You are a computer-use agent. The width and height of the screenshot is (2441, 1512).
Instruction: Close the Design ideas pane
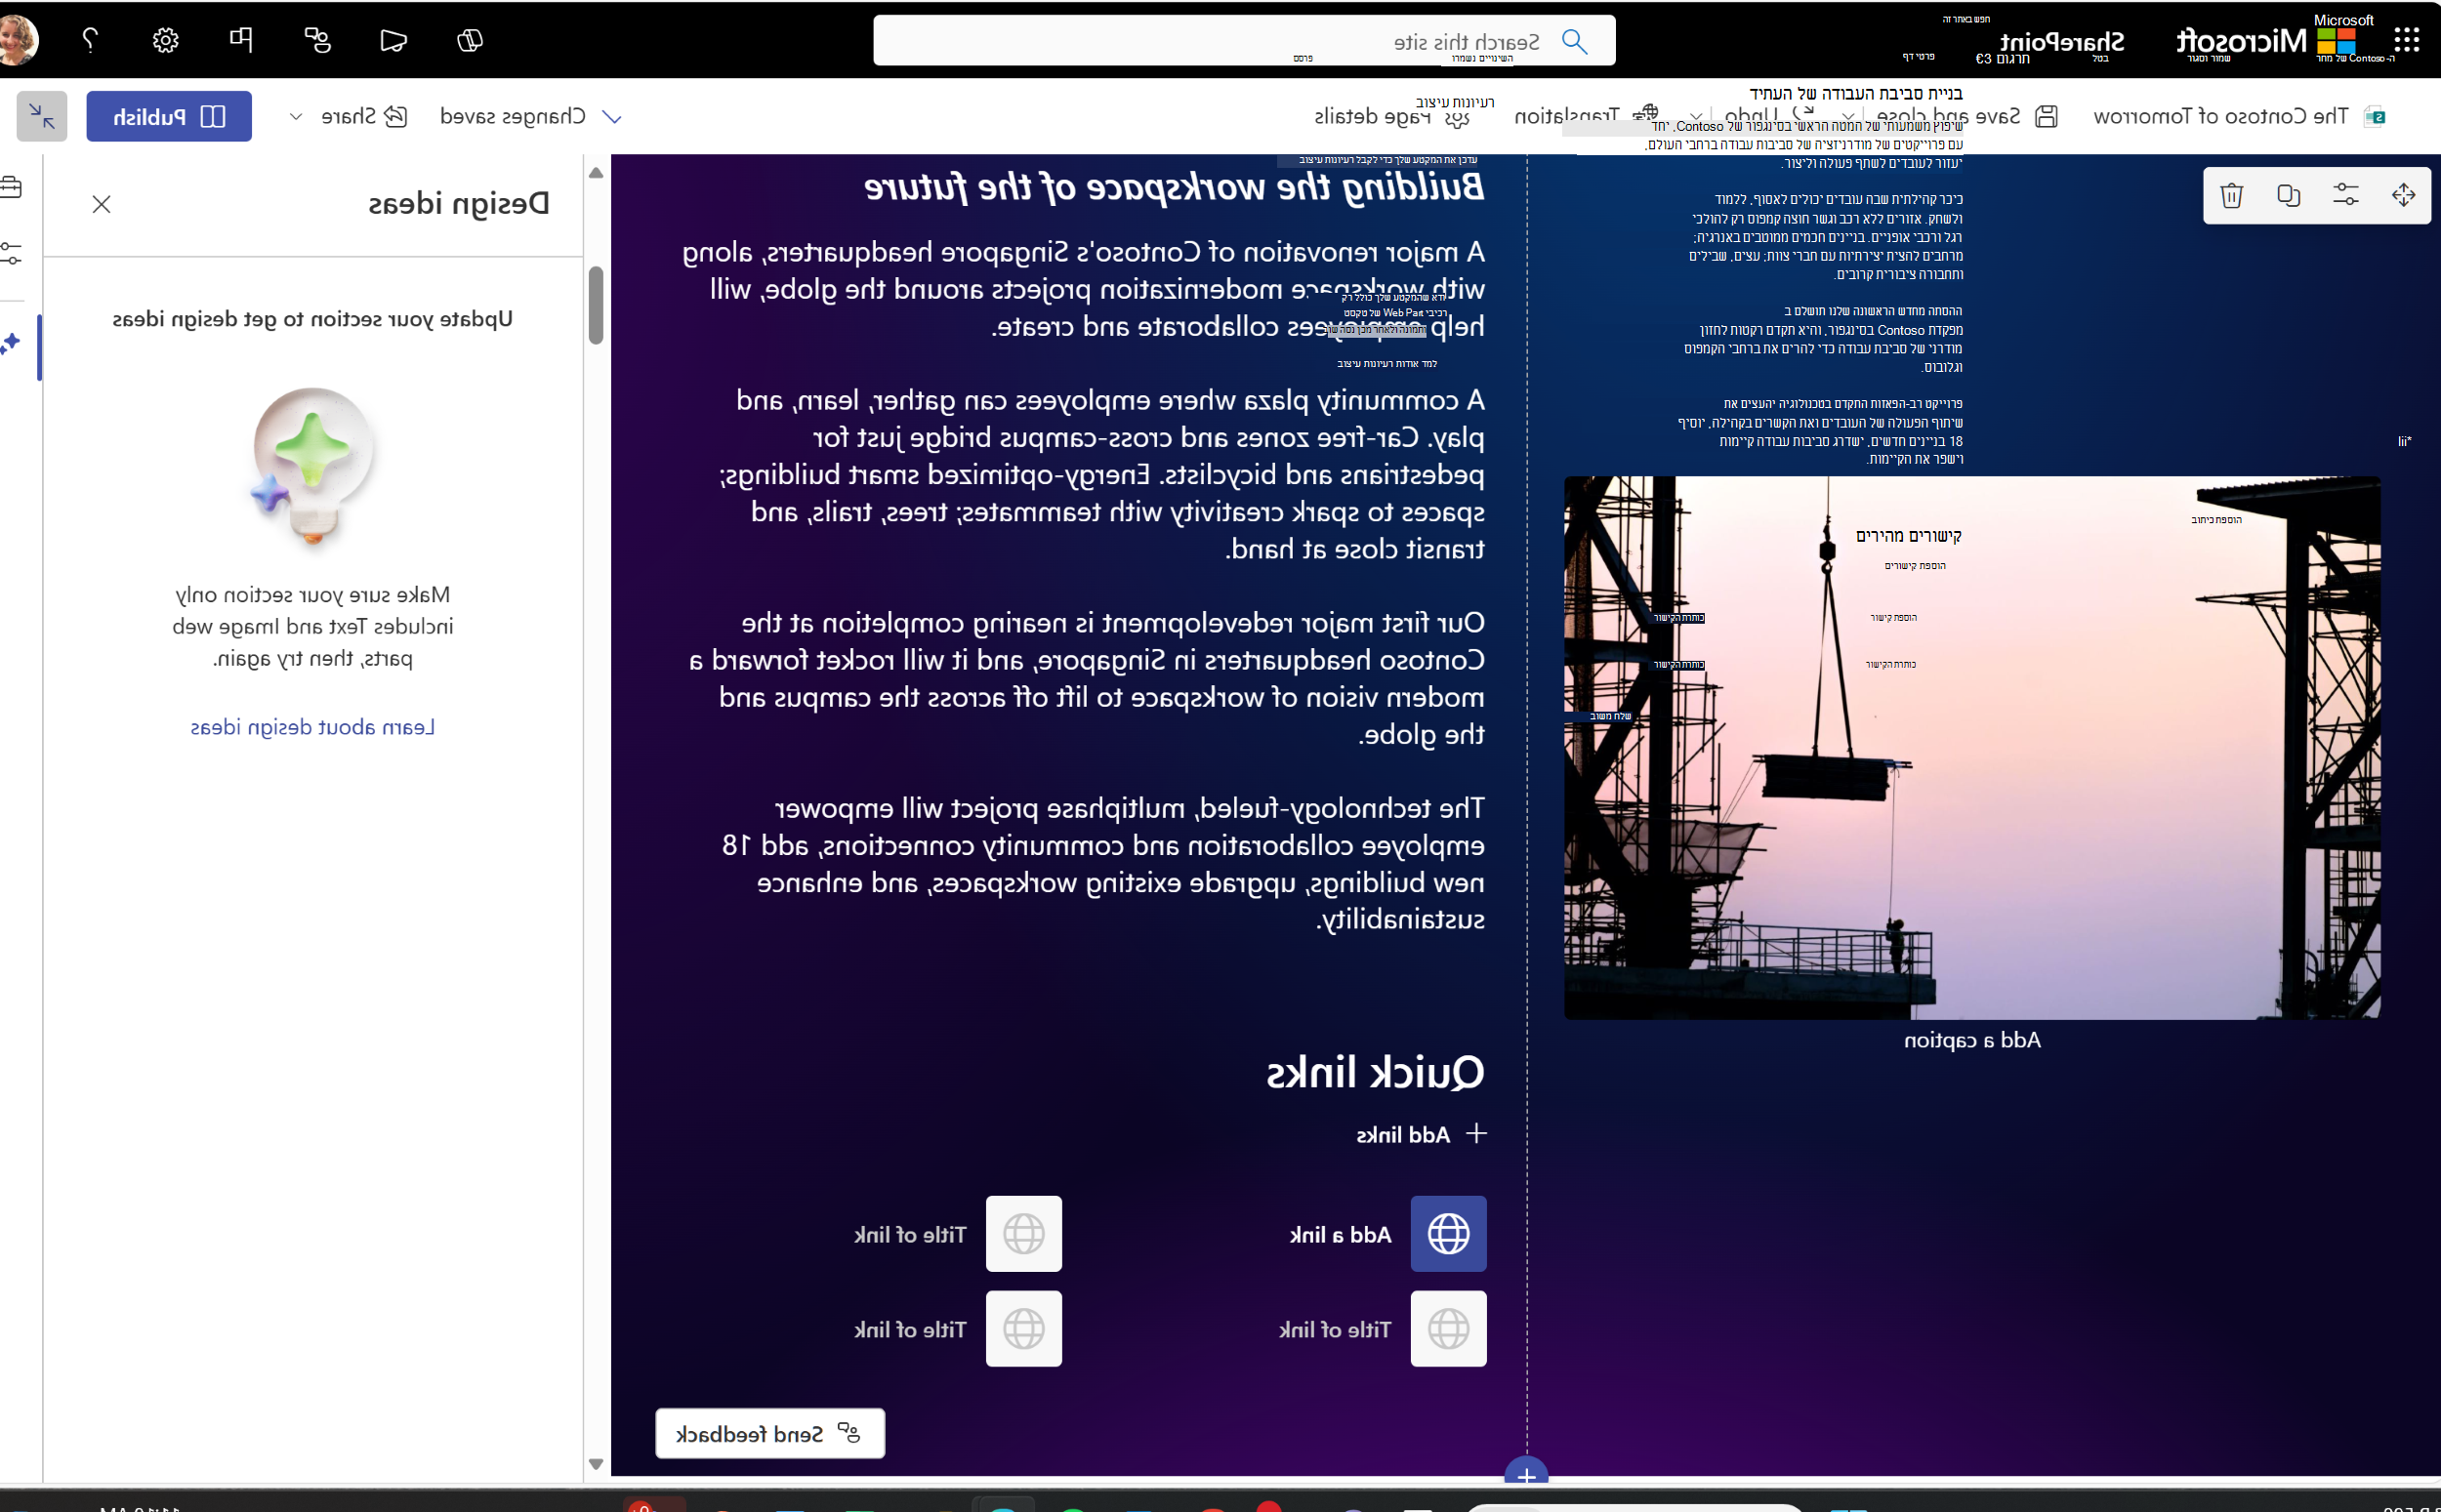tap(101, 204)
